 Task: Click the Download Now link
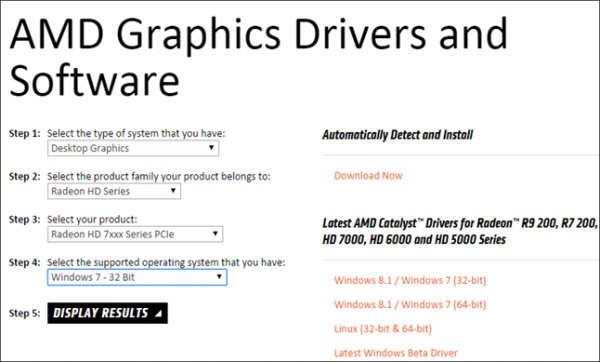[368, 176]
